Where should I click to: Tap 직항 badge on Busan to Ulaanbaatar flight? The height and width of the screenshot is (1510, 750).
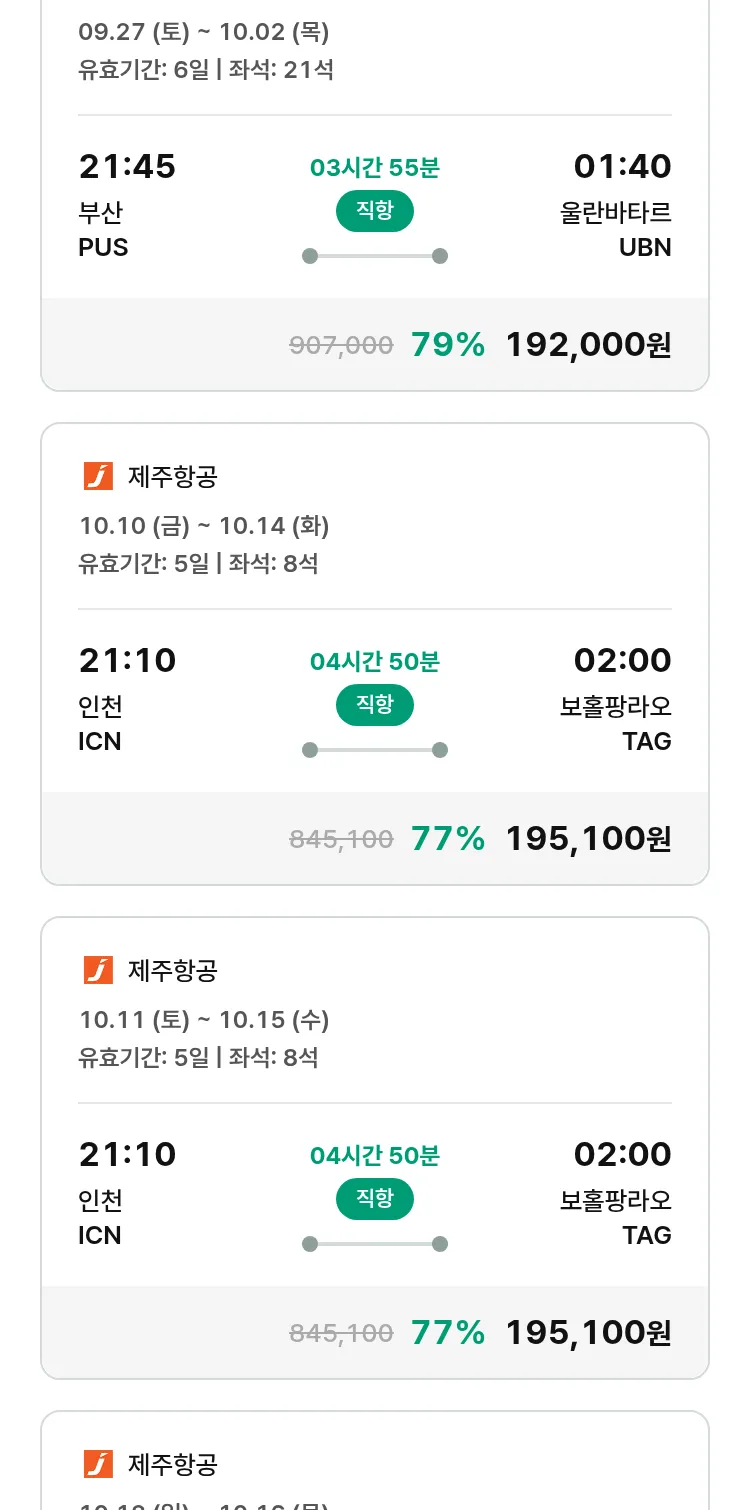(374, 211)
